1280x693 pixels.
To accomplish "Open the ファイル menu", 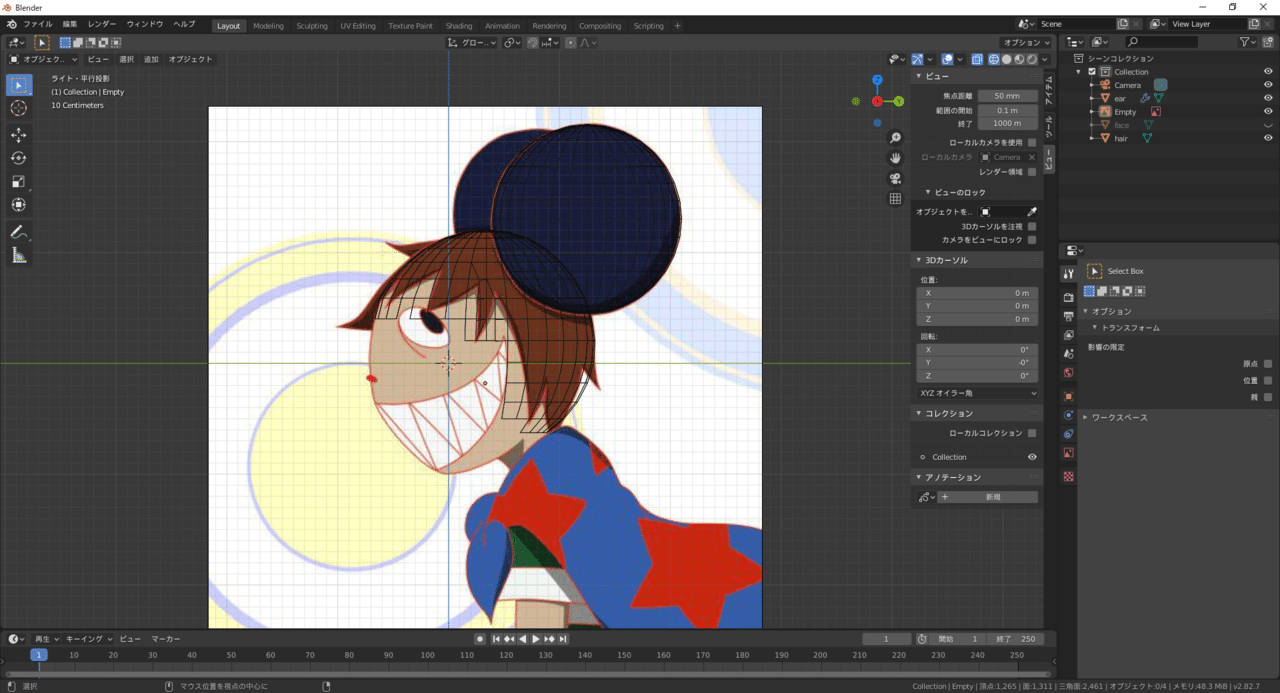I will pyautogui.click(x=37, y=25).
